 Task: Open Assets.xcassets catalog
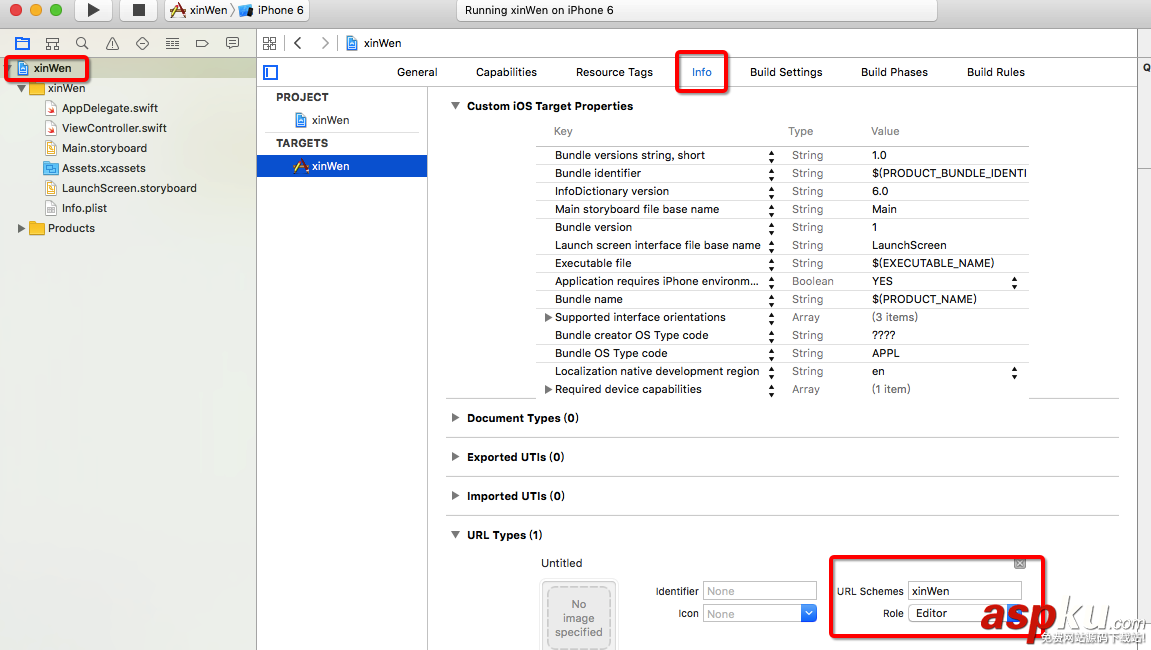coord(104,168)
